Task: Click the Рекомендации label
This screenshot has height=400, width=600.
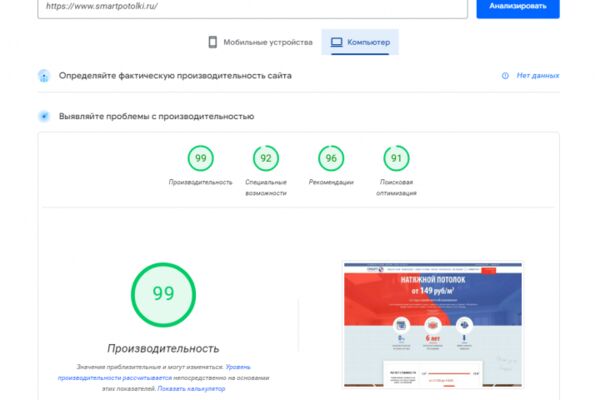Action: 331,182
